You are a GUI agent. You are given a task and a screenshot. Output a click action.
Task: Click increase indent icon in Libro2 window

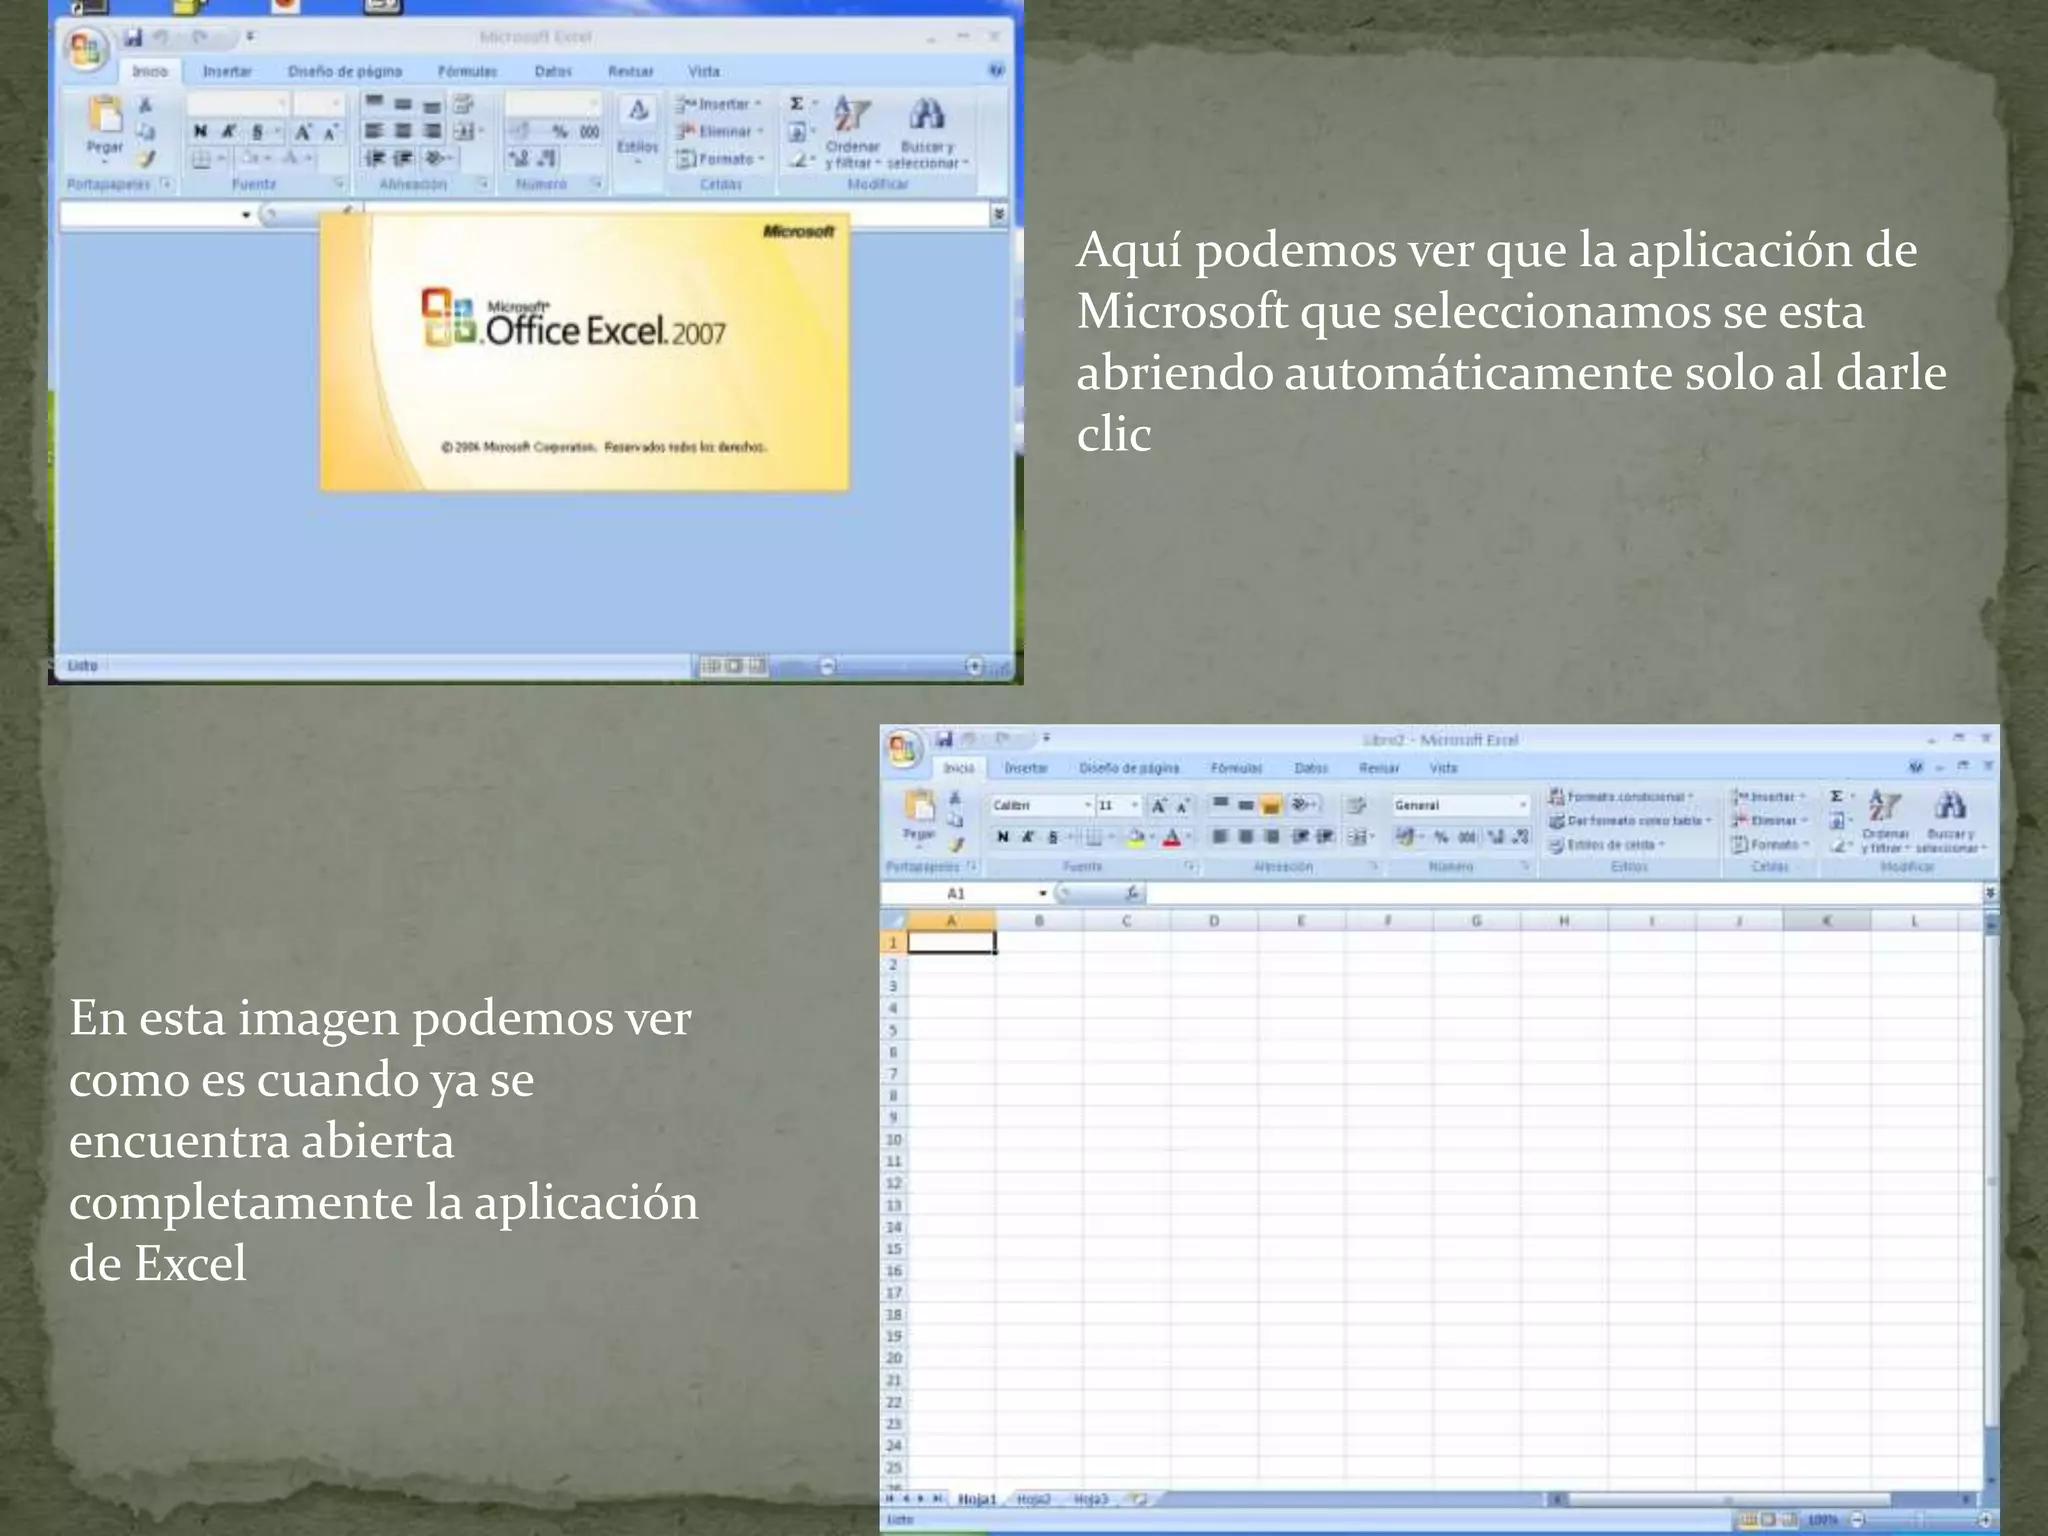point(1326,837)
